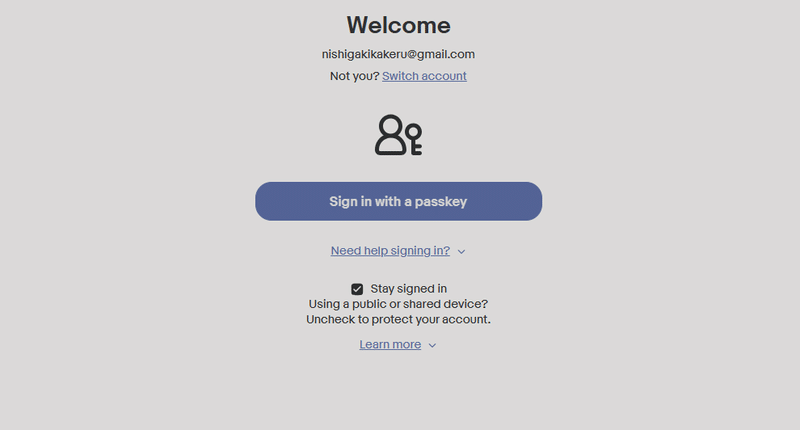Follow the Switch account link

(424, 76)
